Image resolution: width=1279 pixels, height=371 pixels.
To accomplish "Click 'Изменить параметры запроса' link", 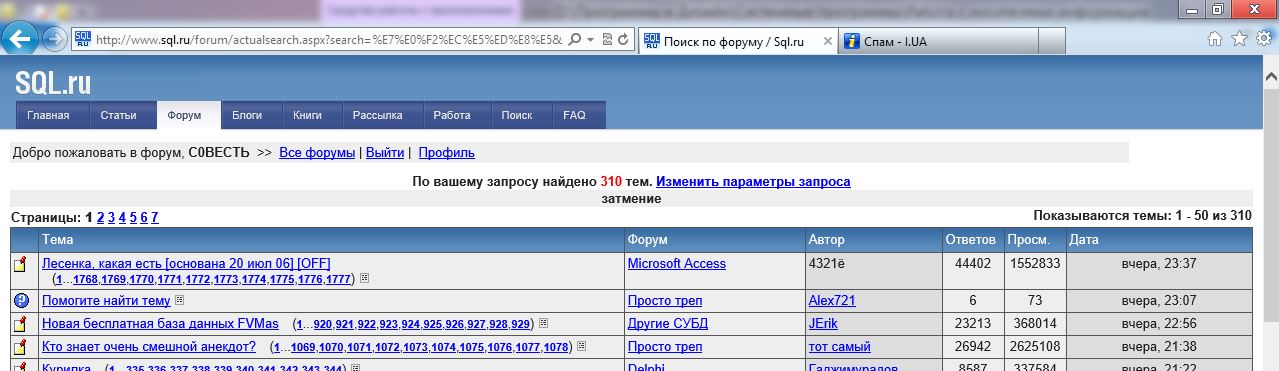I will (x=753, y=182).
